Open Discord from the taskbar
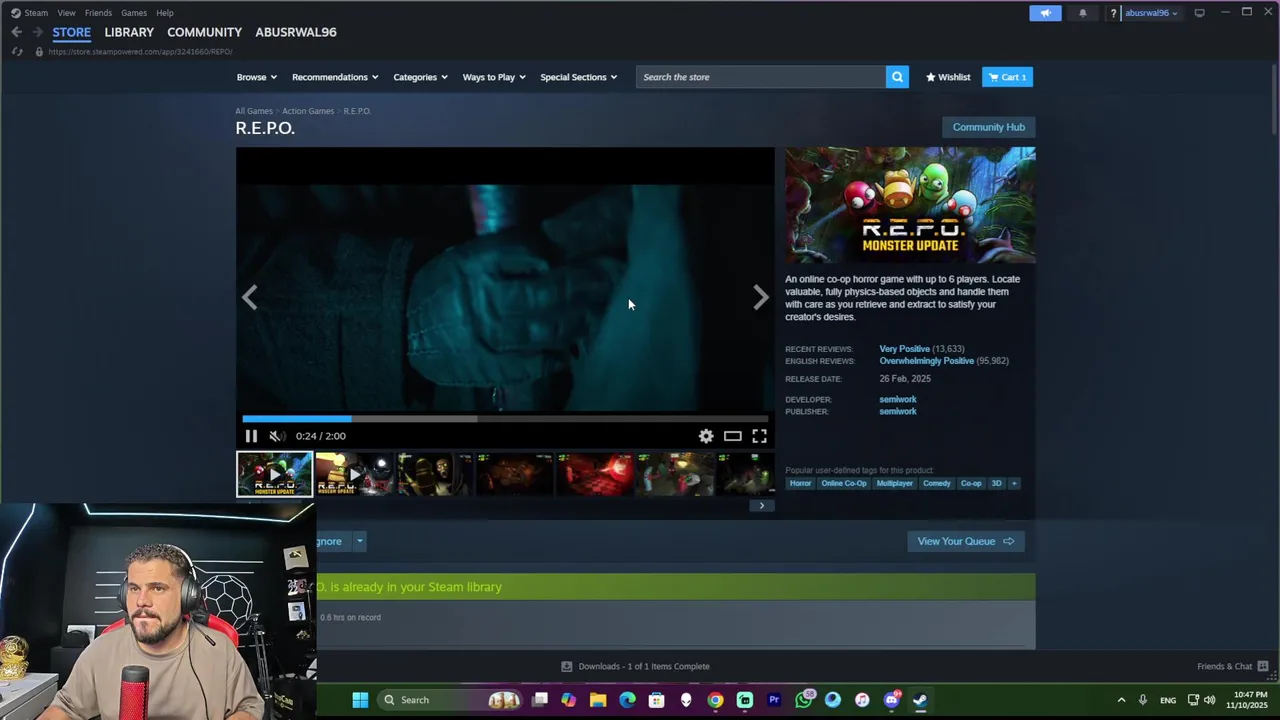The image size is (1280, 720). 892,700
